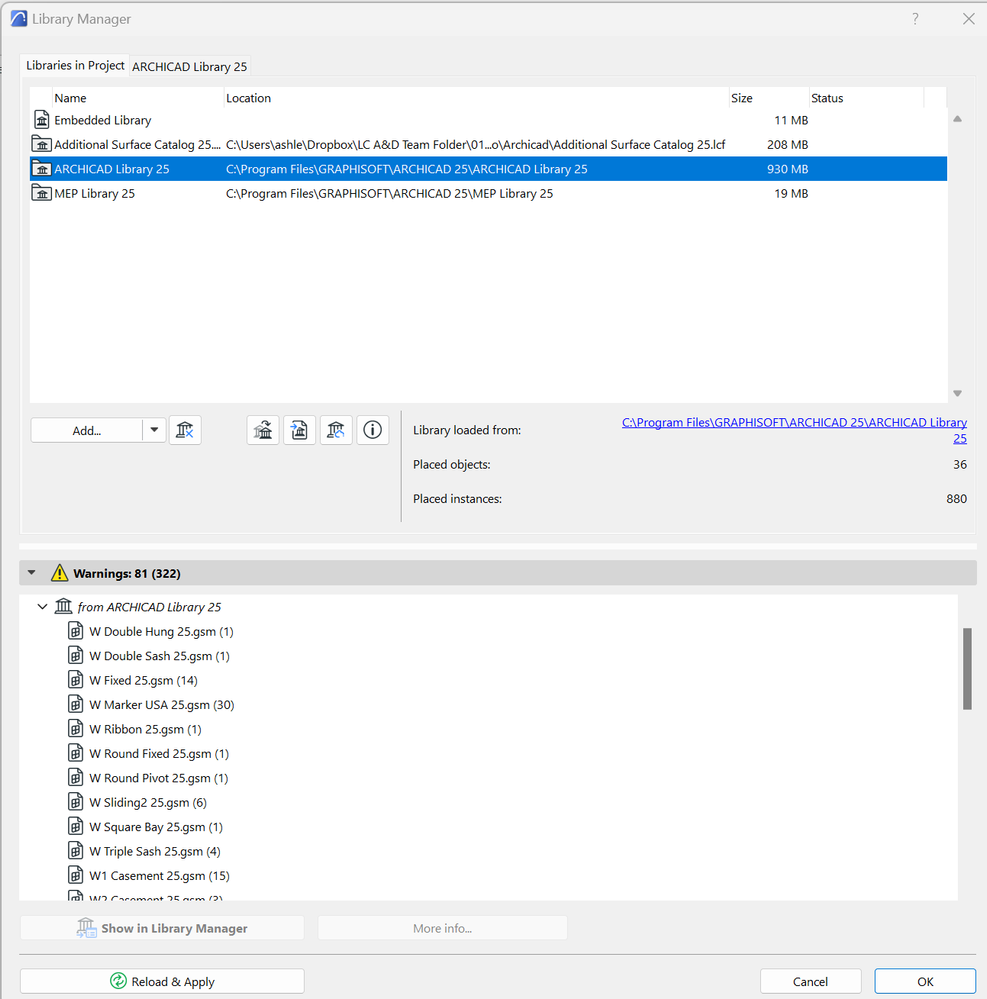Click the file icon of W Ribbon 25.gsm
Viewport: 987px width, 999px height.
point(75,729)
